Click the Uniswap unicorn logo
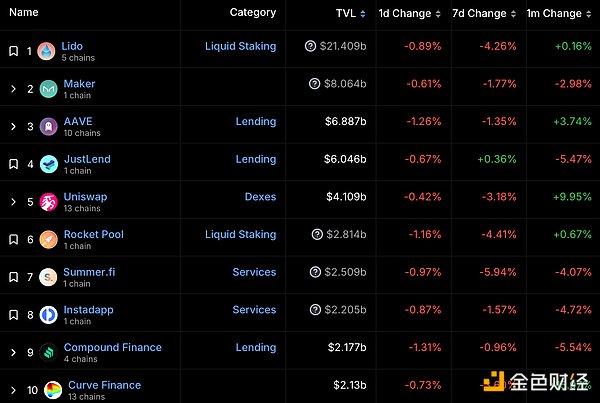Viewport: 600px width, 403px height. point(47,203)
